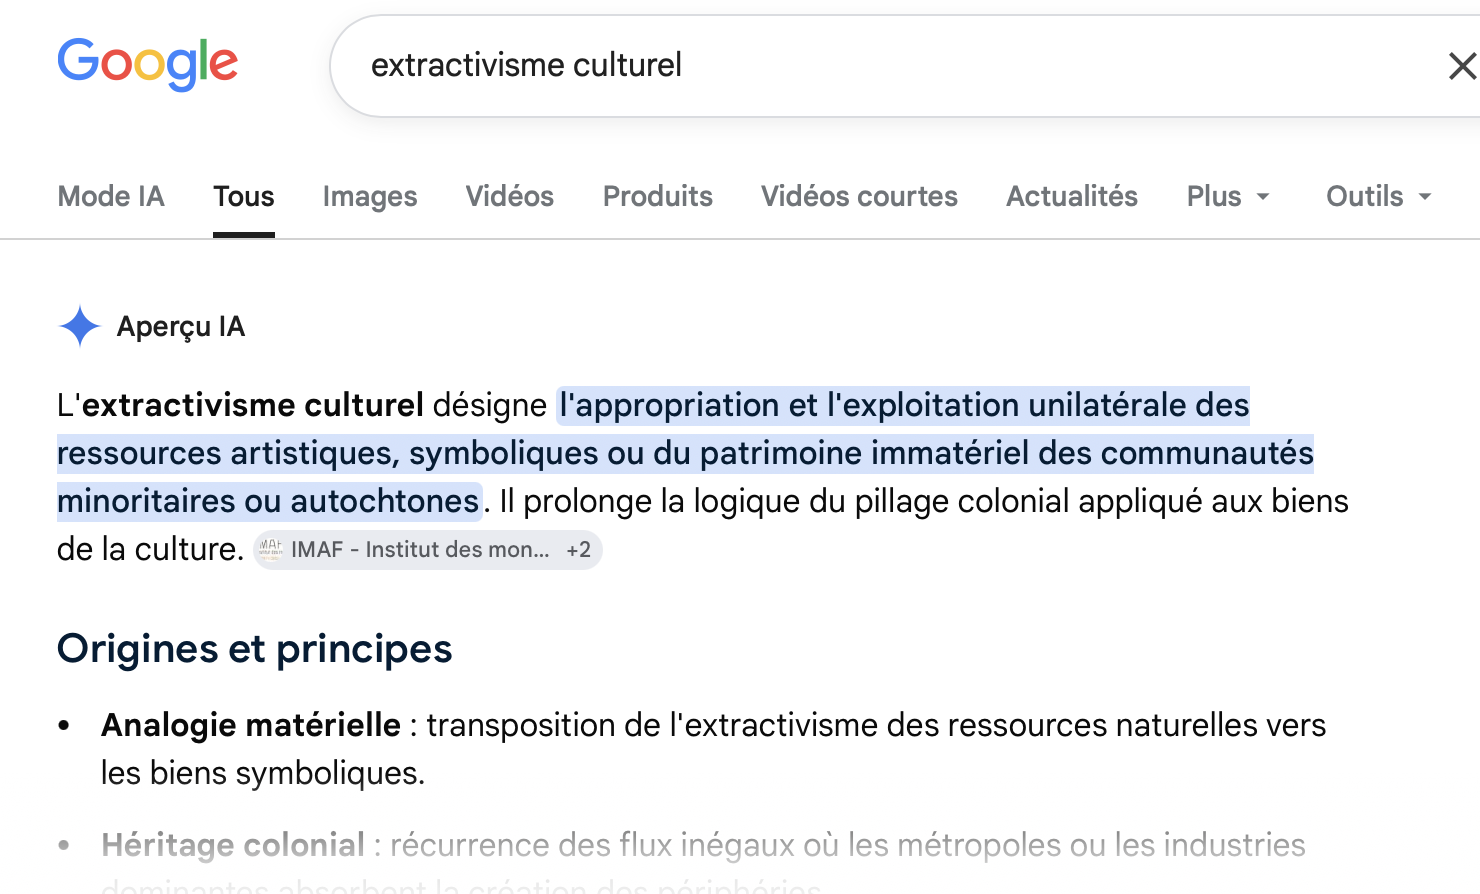This screenshot has width=1480, height=894.
Task: Click the bold extractivisme culturel term
Action: pyautogui.click(x=253, y=405)
